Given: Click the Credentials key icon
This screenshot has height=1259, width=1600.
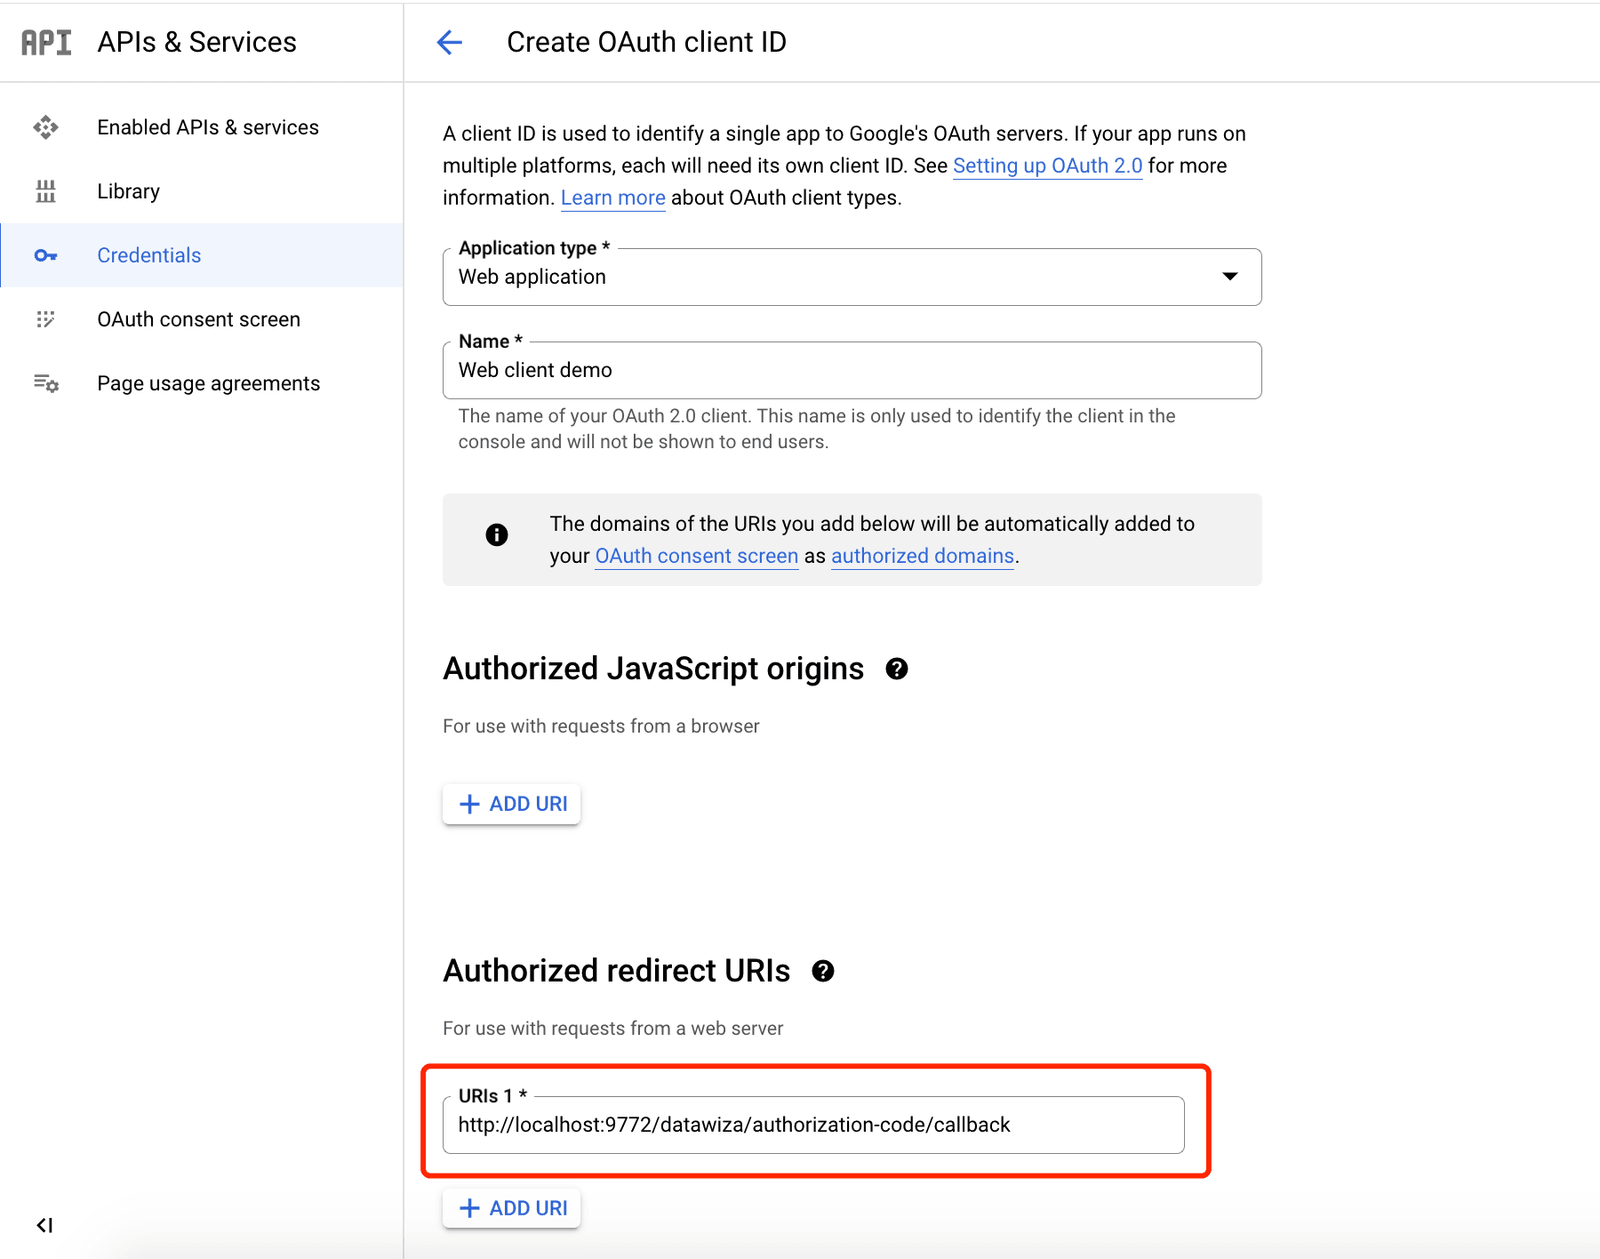Looking at the screenshot, I should 46,255.
